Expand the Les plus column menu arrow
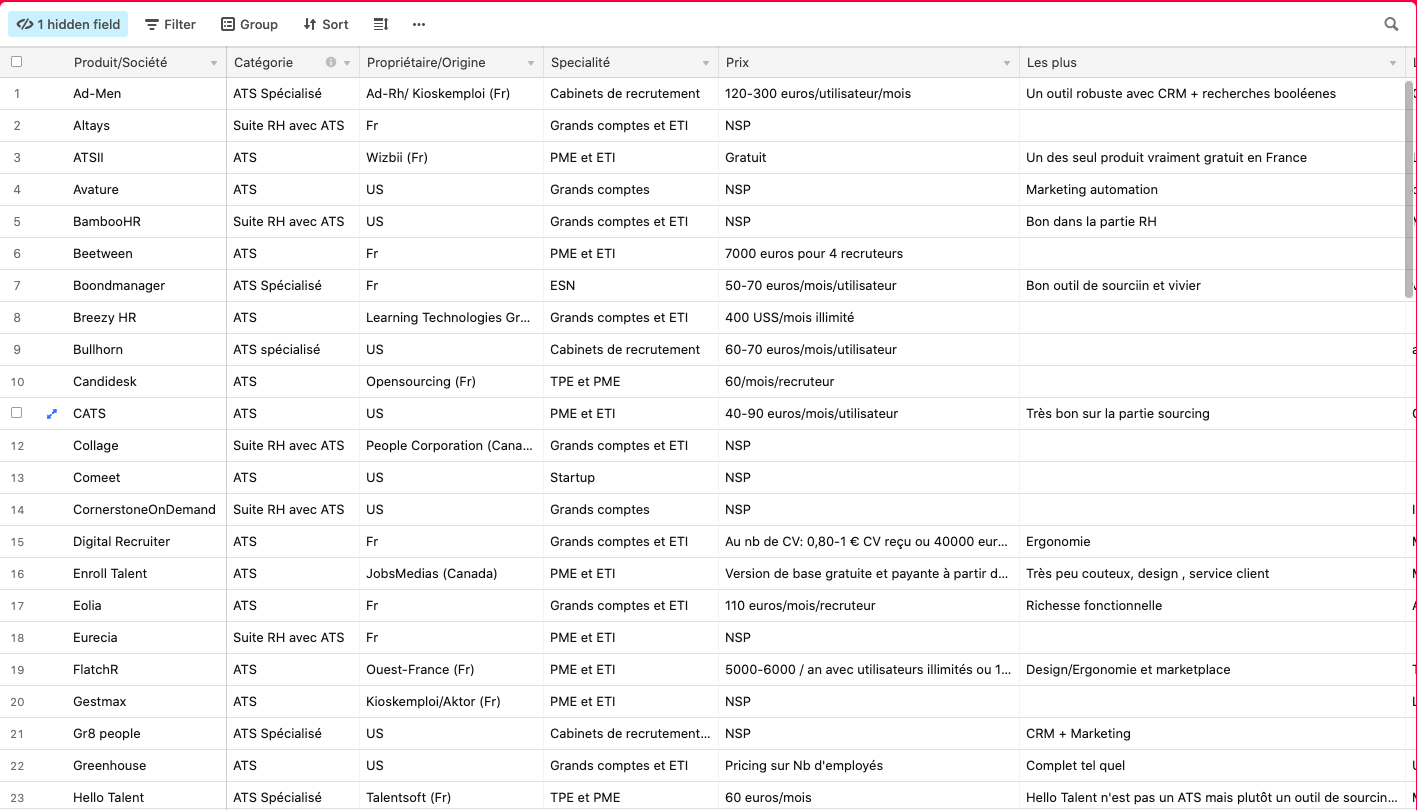1417x810 pixels. click(x=1393, y=63)
